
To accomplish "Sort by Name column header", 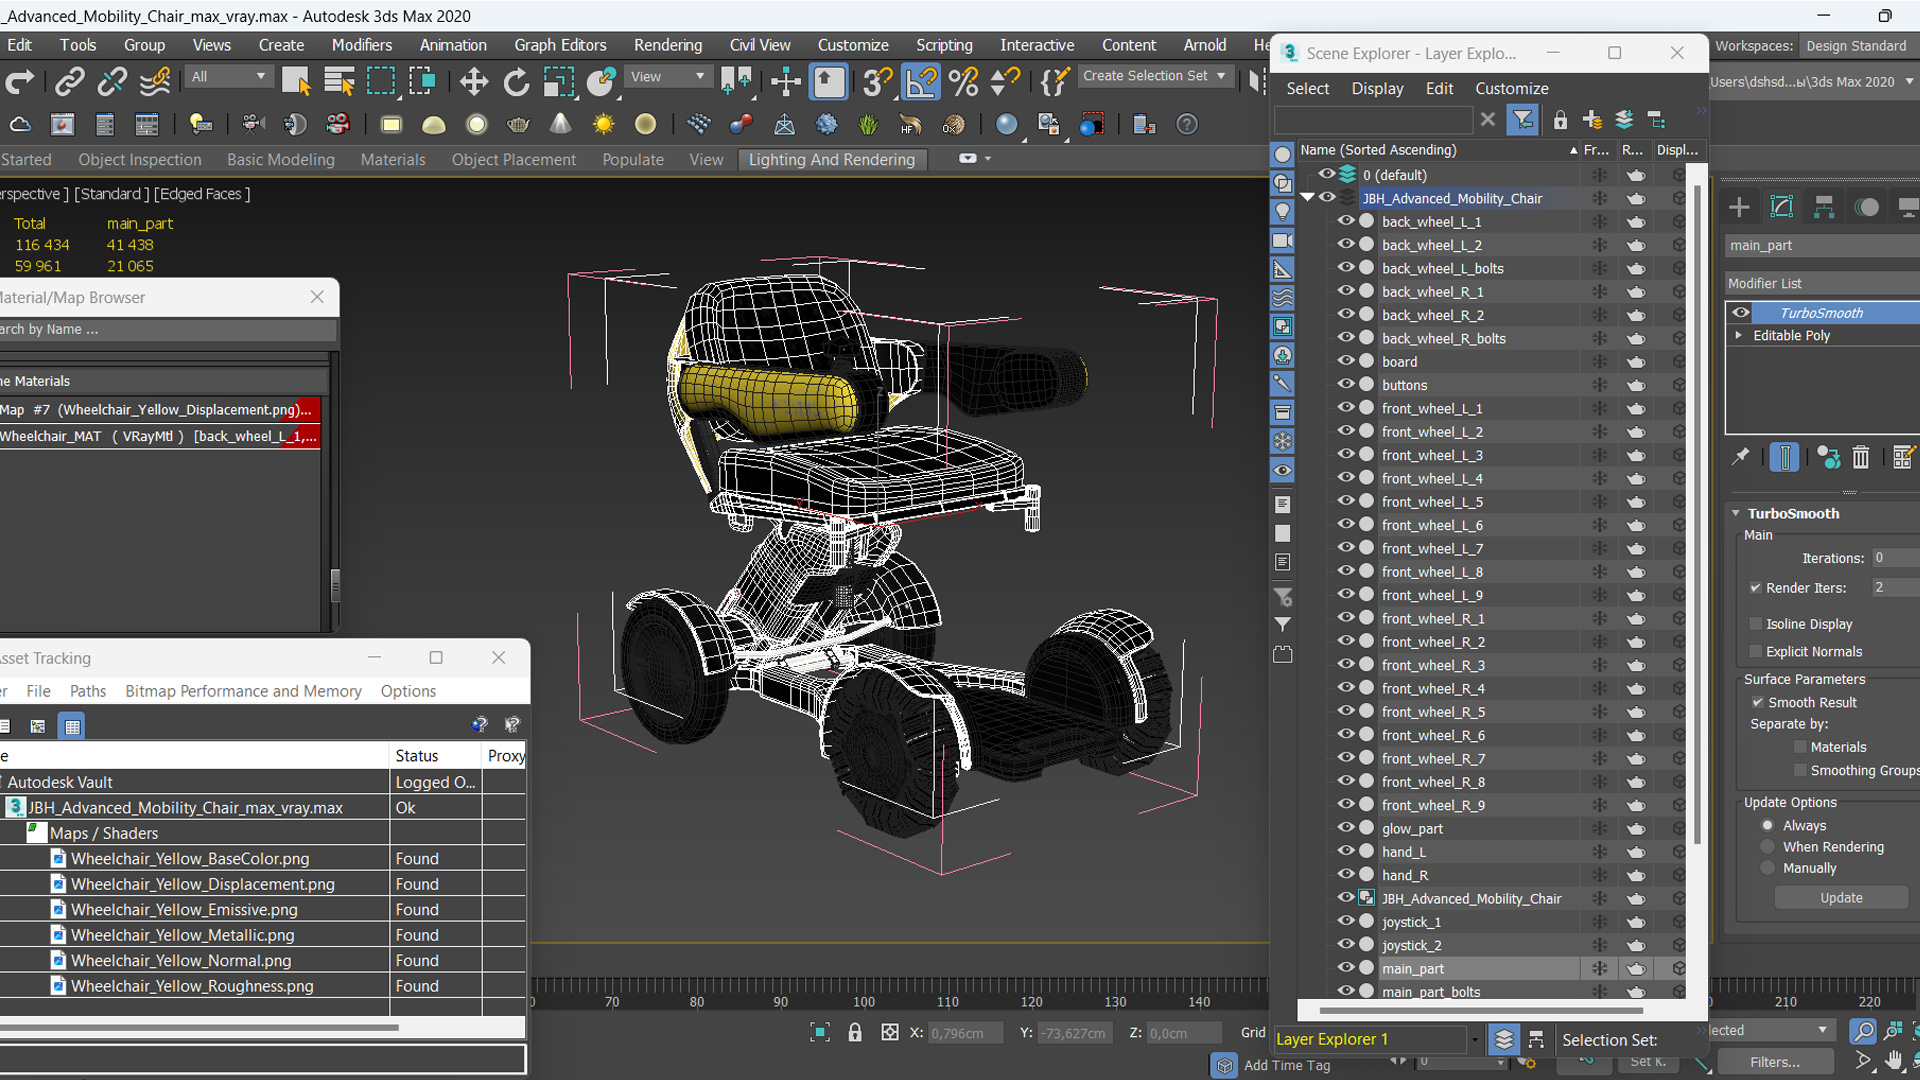I will [1437, 150].
